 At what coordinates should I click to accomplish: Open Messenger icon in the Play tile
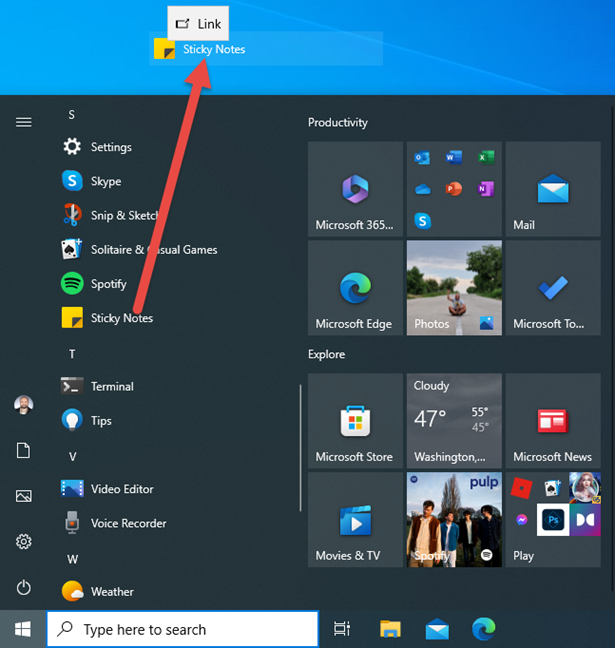tap(522, 519)
